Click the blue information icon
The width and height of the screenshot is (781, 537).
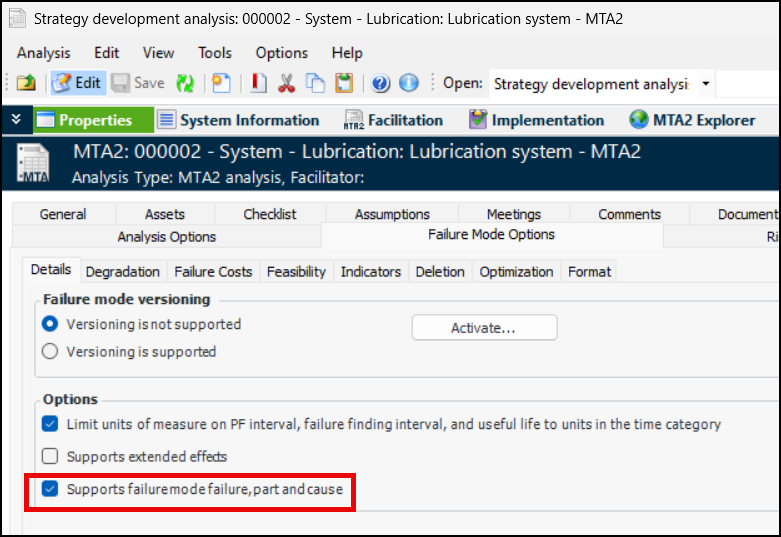(409, 84)
